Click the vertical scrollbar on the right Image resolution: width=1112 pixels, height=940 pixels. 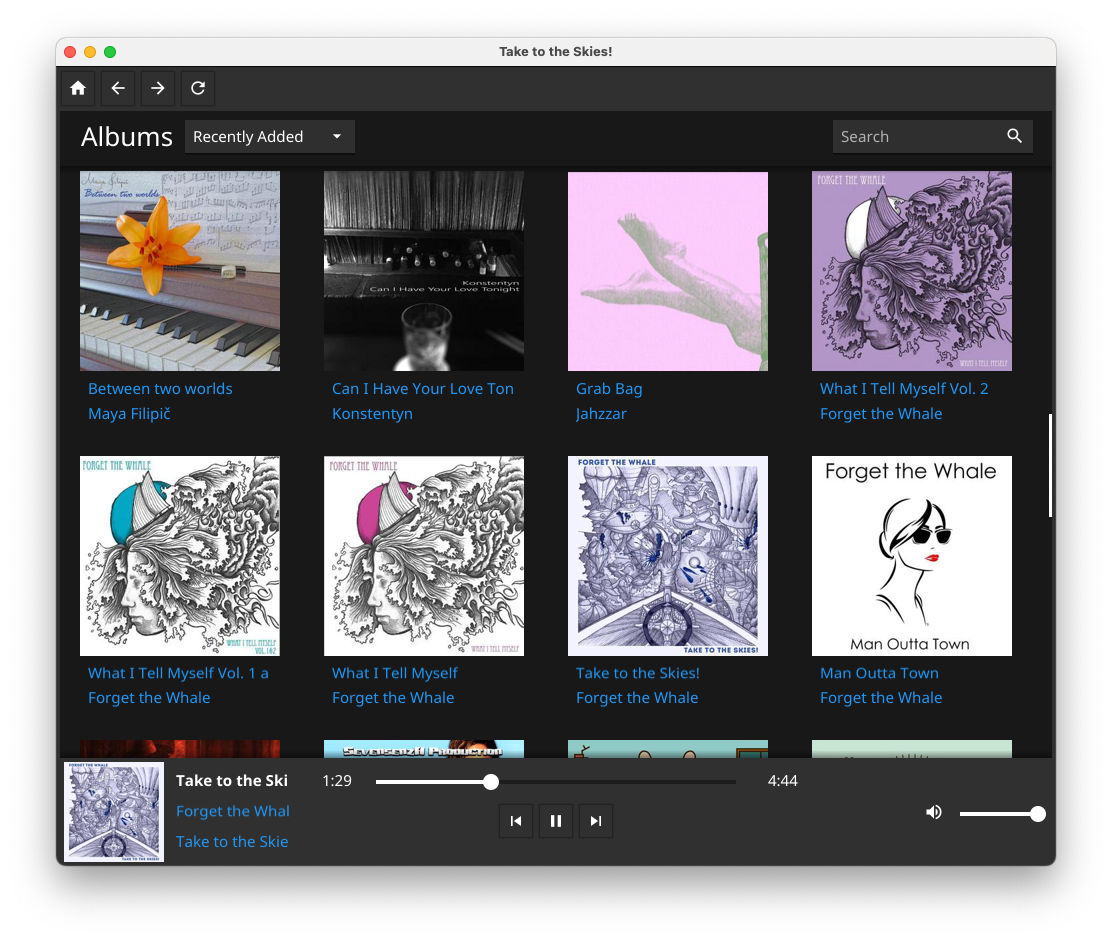(1050, 465)
